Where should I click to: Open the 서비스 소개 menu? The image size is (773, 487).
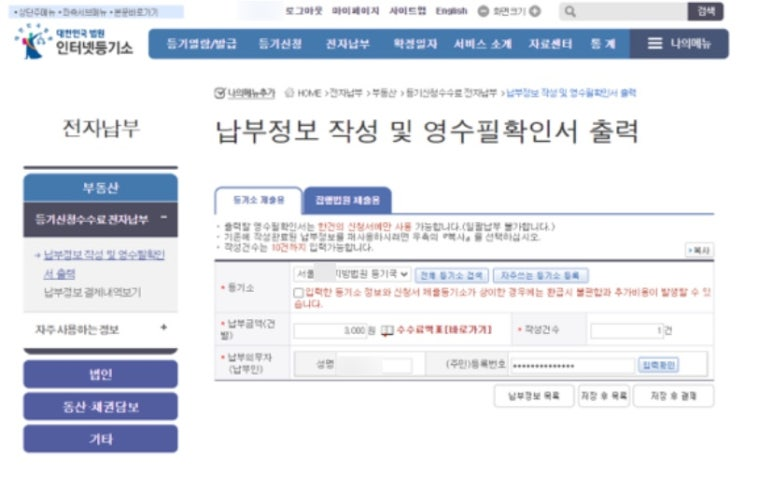pos(483,44)
